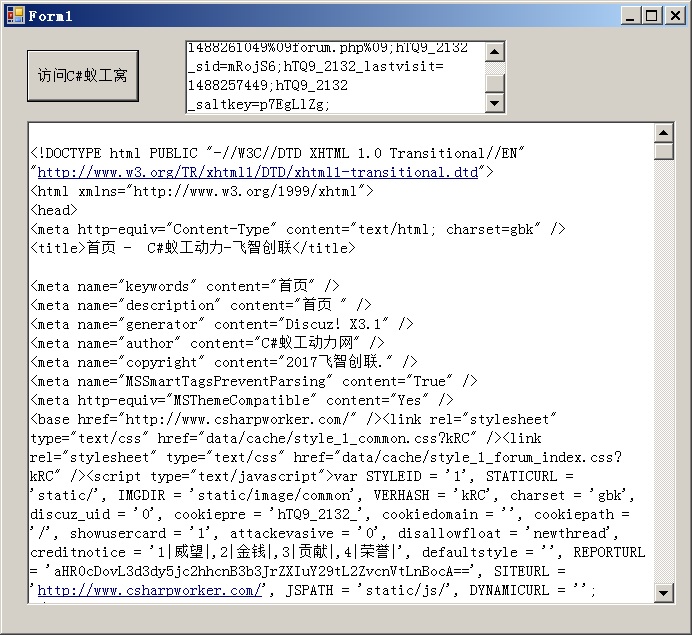This screenshot has height=635, width=692.
Task: Click the HTML textbox scrollbar thumb
Action: click(x=664, y=151)
